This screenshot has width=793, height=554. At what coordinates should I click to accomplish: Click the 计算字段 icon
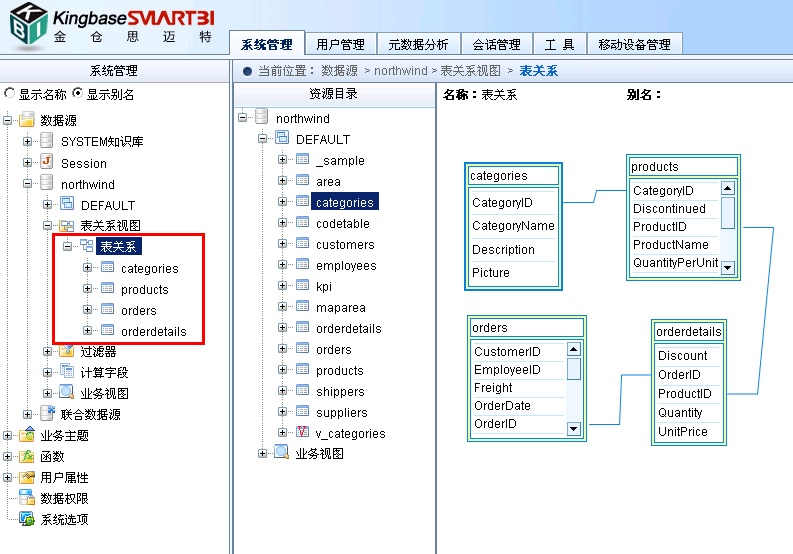pyautogui.click(x=67, y=371)
